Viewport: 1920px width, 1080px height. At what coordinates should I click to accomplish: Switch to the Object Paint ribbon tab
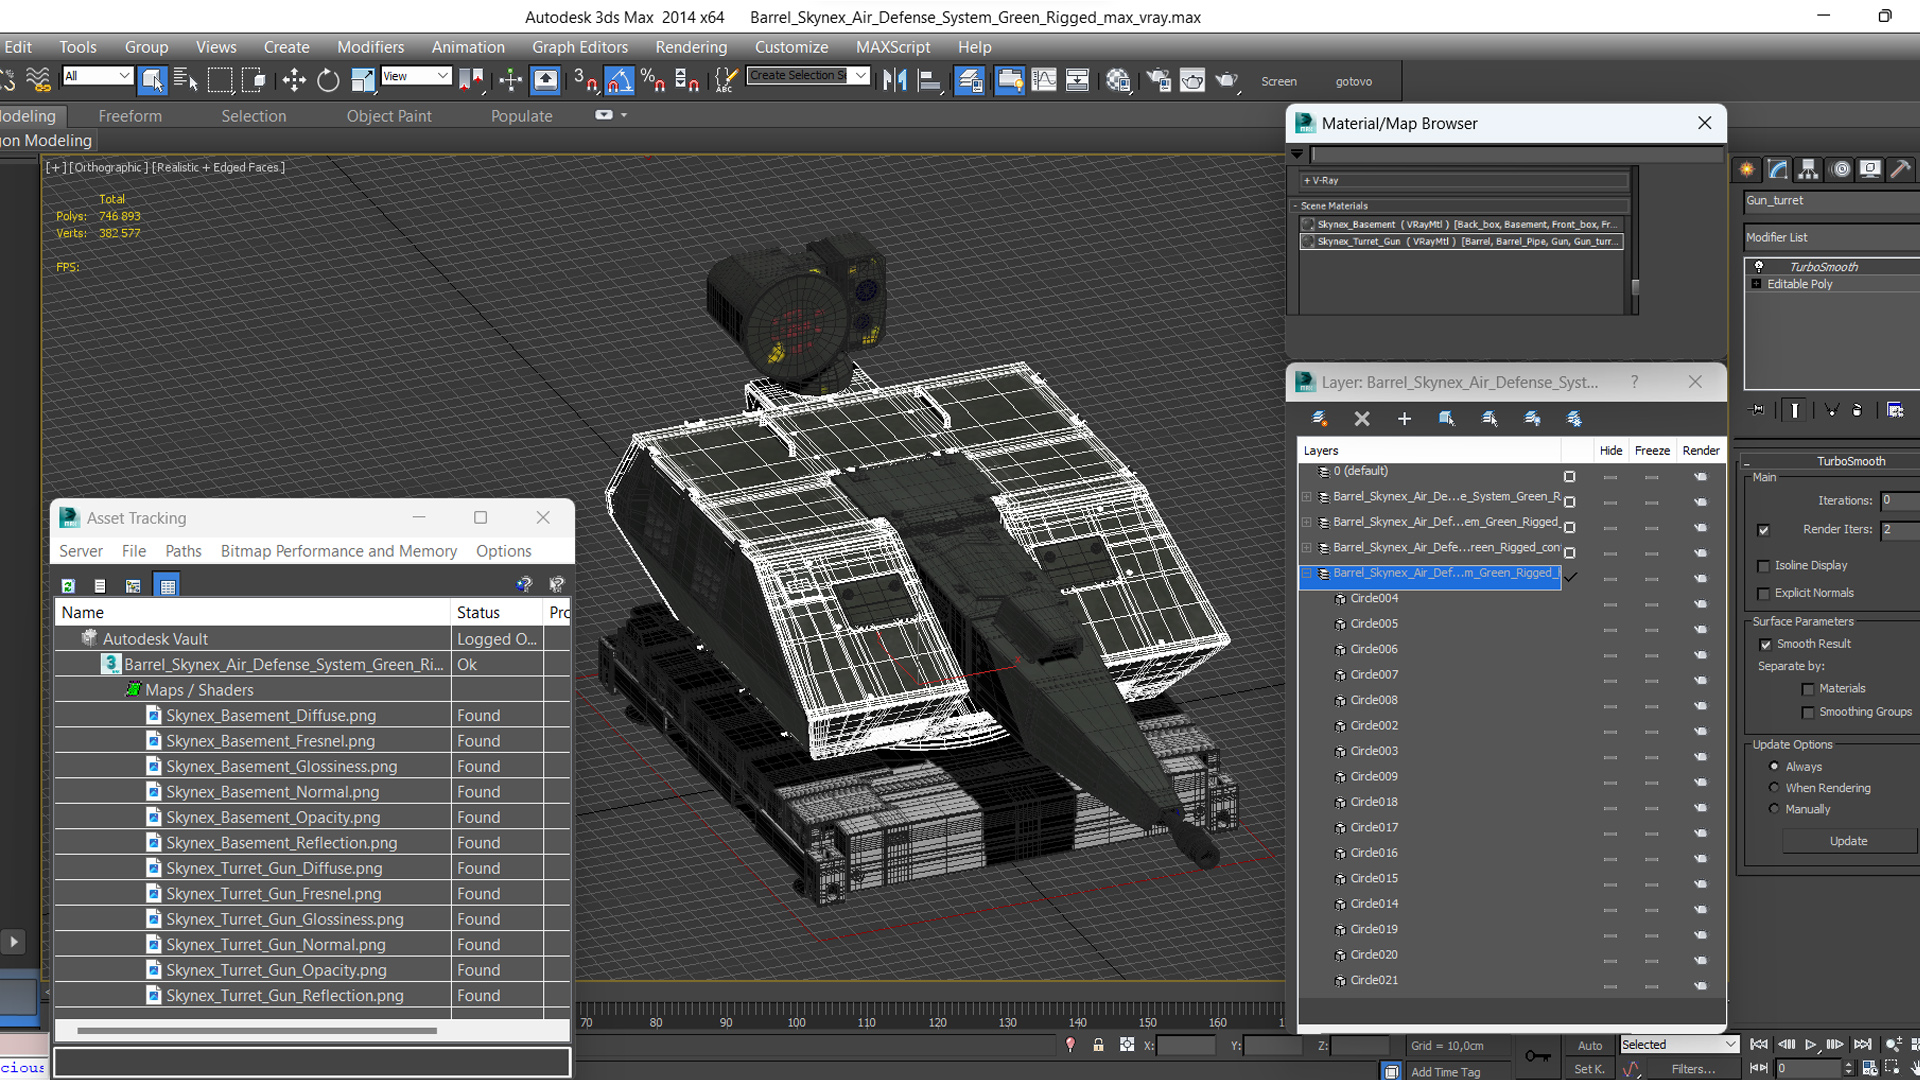coord(389,116)
